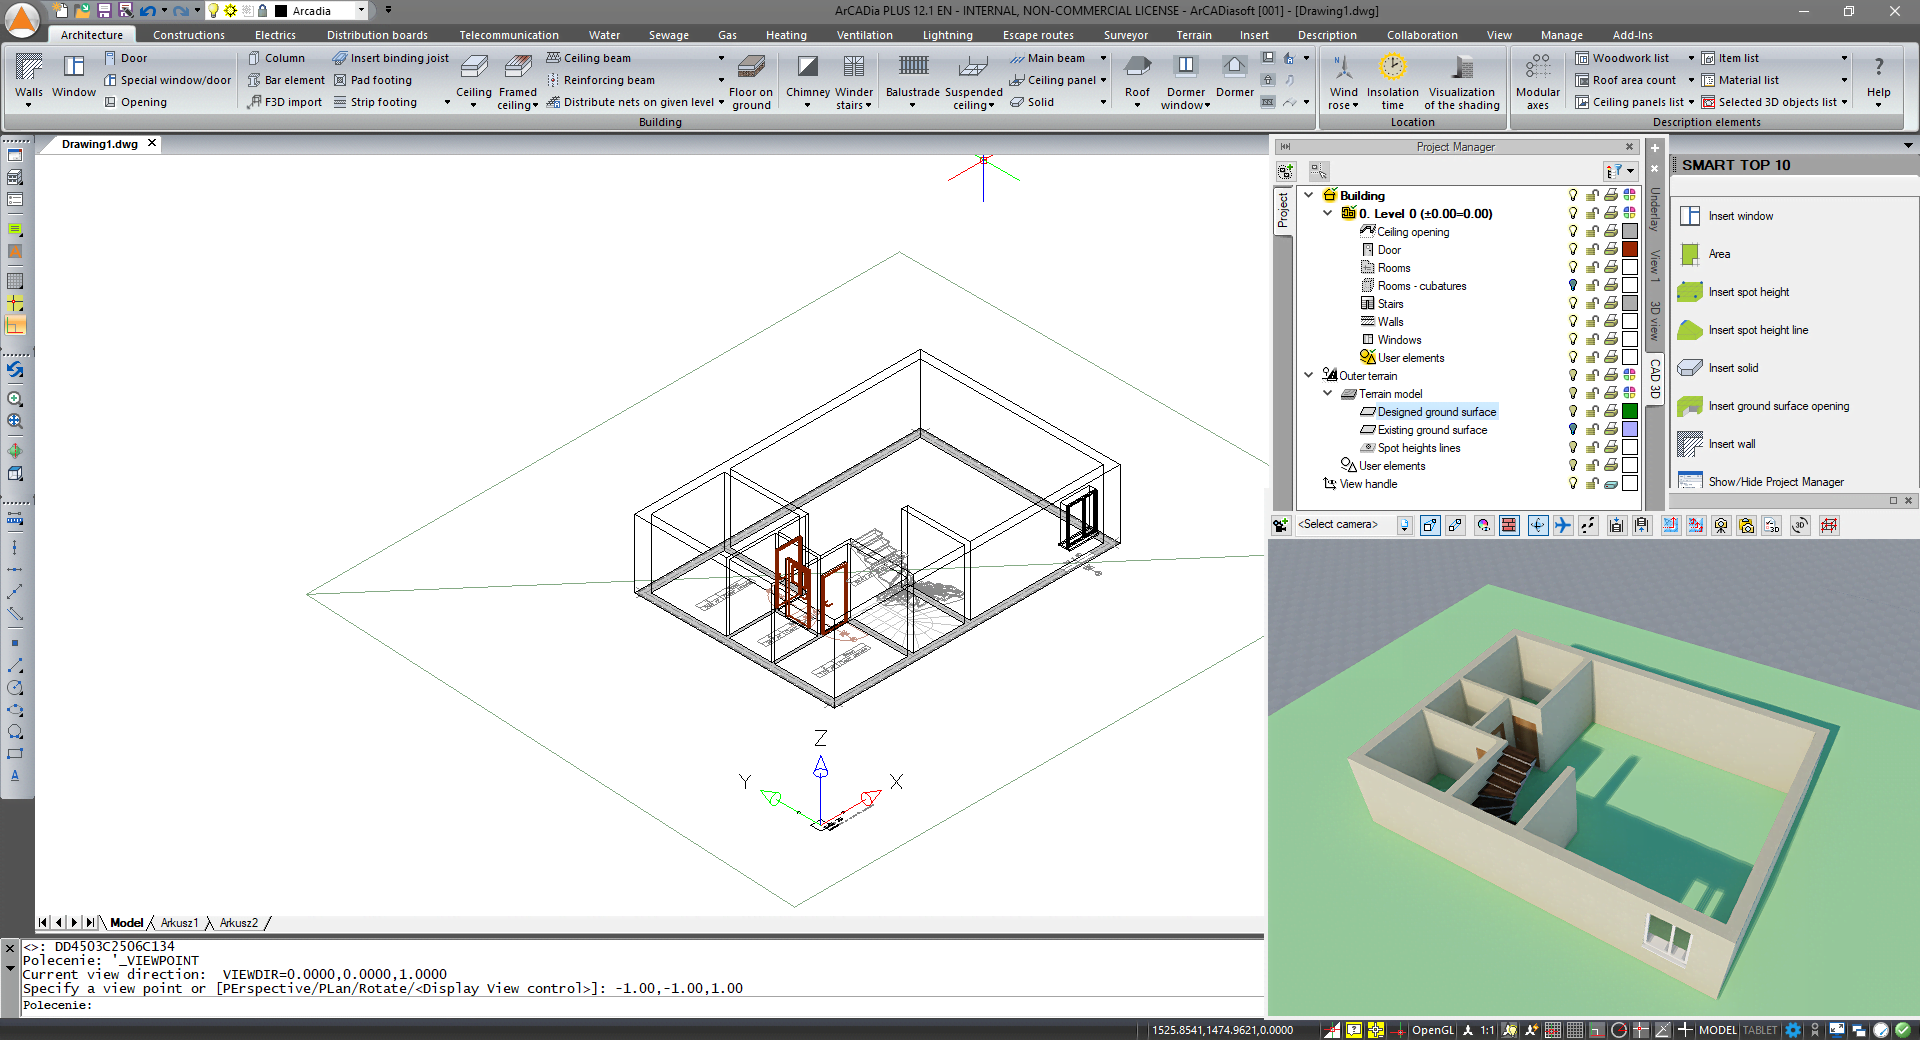
Task: Collapse the Building tree node
Action: 1309,195
